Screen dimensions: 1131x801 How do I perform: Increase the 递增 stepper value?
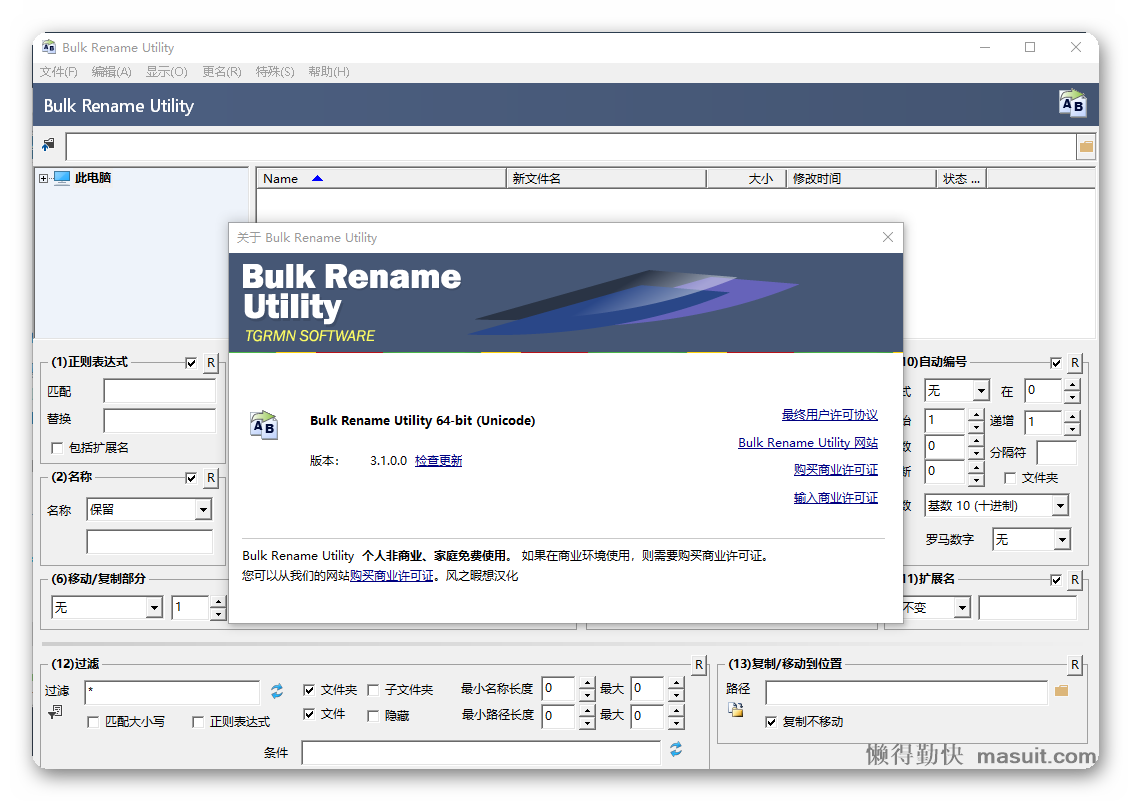(x=1072, y=416)
